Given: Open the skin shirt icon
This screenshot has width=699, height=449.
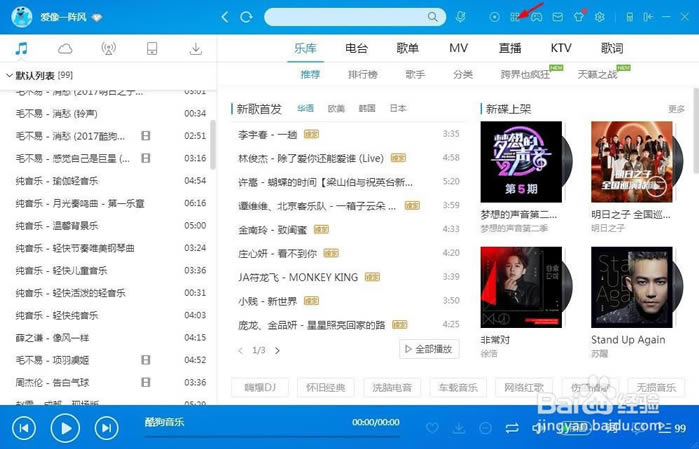Looking at the screenshot, I should (x=579, y=17).
